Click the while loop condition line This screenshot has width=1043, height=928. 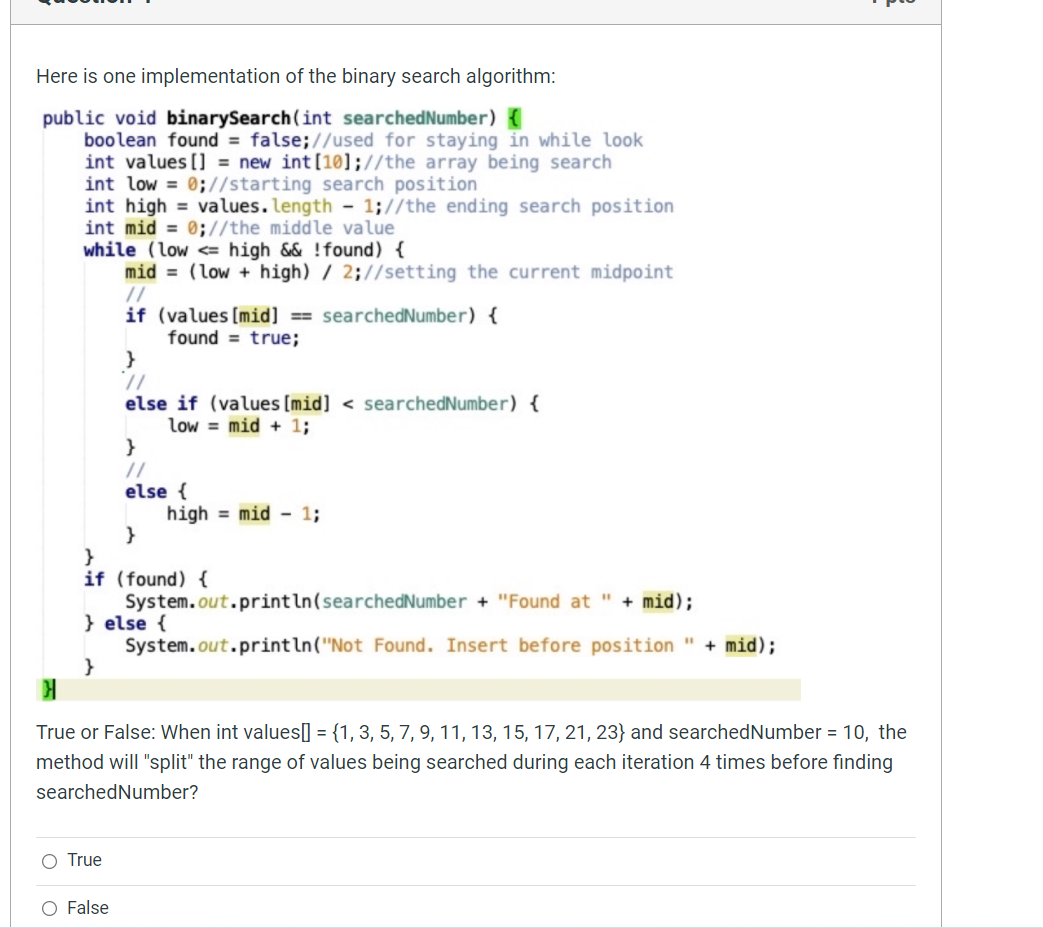point(230,250)
